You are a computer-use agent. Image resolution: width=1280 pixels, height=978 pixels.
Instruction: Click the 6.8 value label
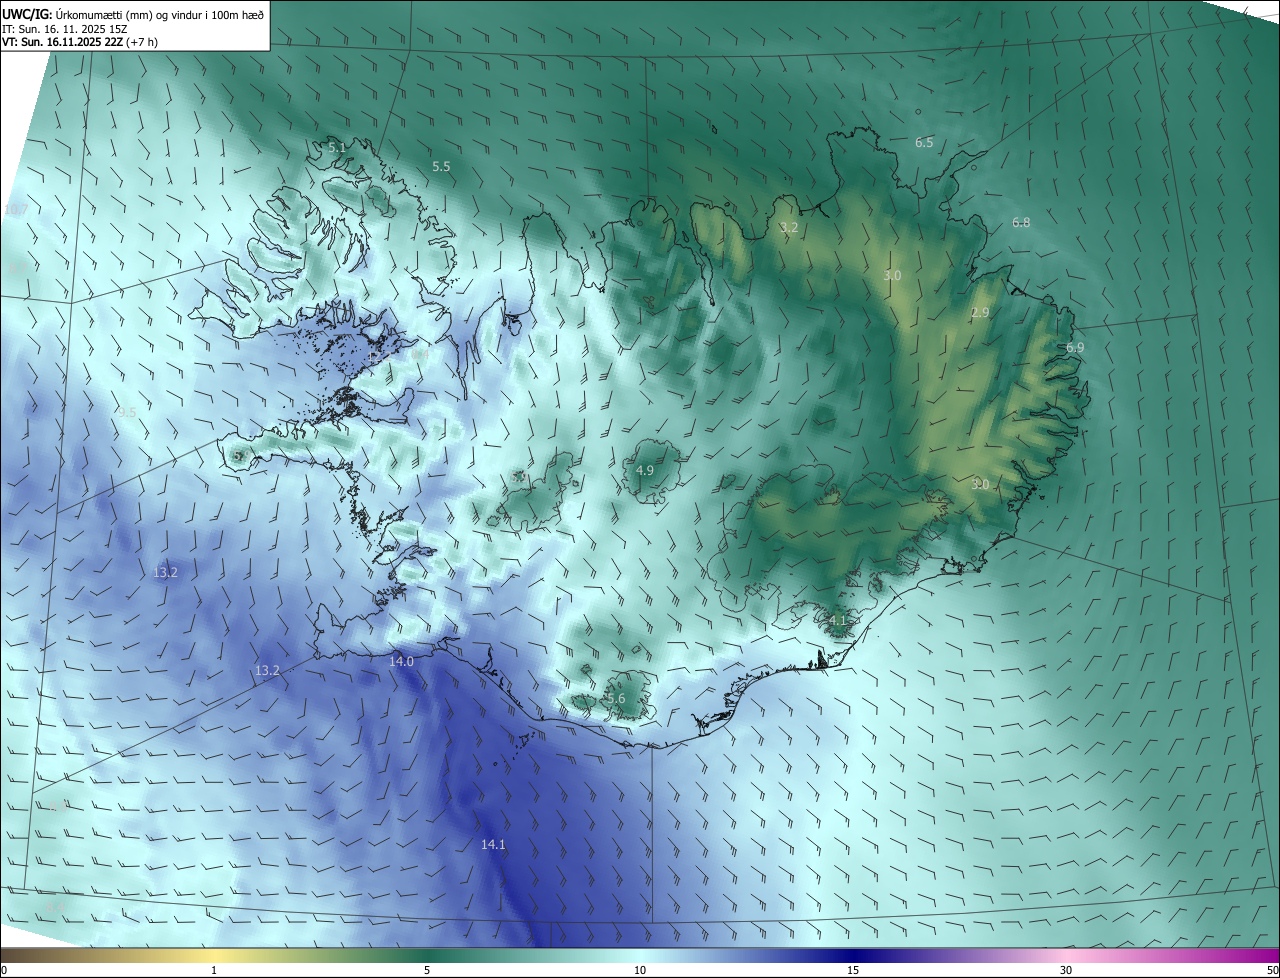click(x=1021, y=223)
